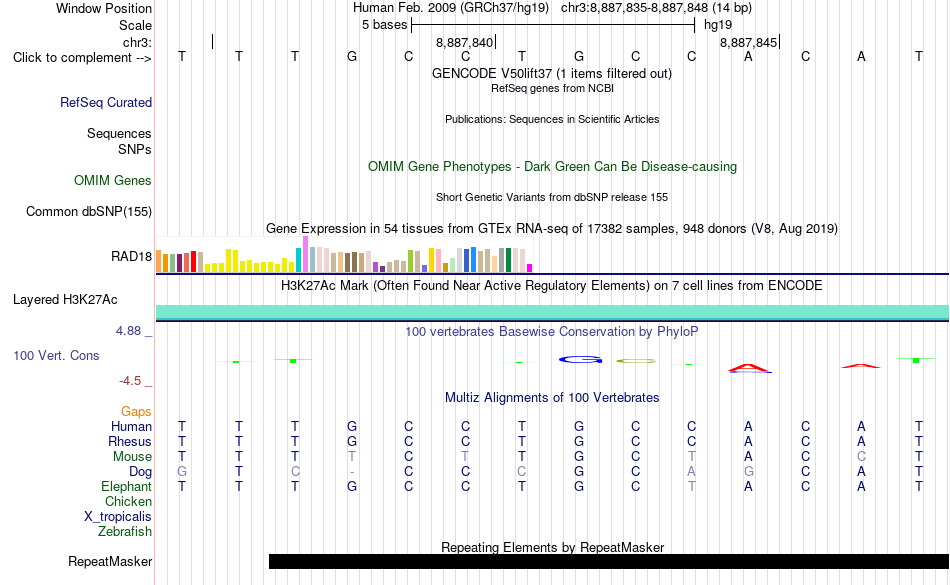Select 'Publications: Sequences in Scientific Articles' title
950x585 pixels.
pyautogui.click(x=552, y=119)
